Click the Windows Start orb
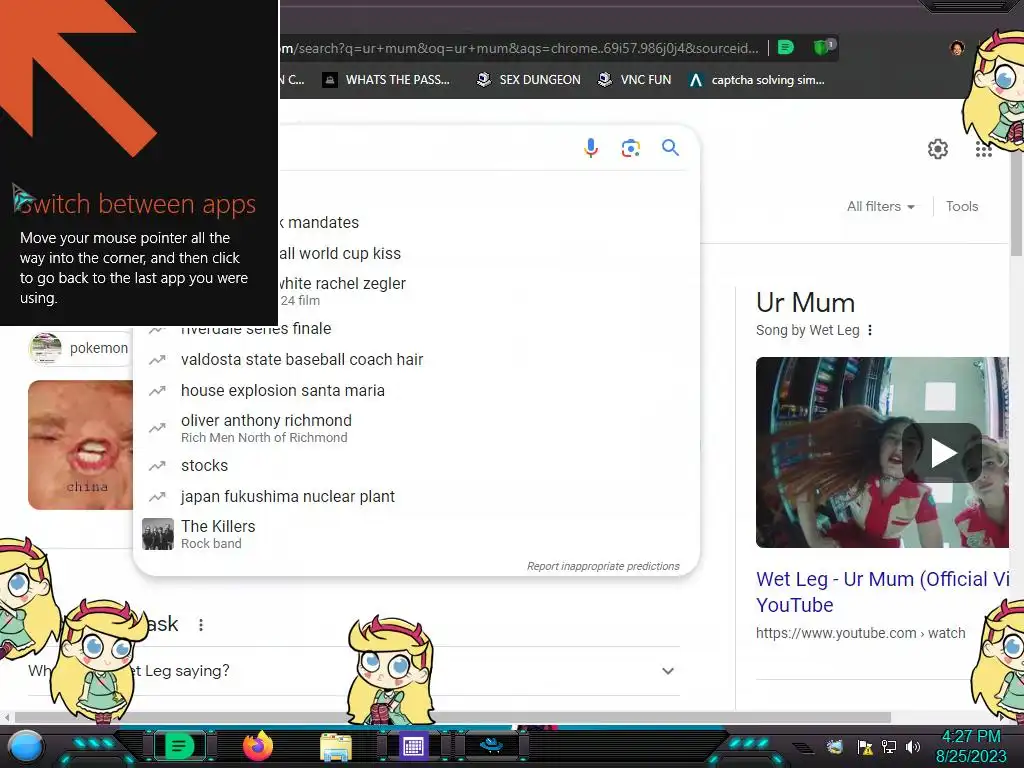Image resolution: width=1024 pixels, height=768 pixels. coord(26,747)
